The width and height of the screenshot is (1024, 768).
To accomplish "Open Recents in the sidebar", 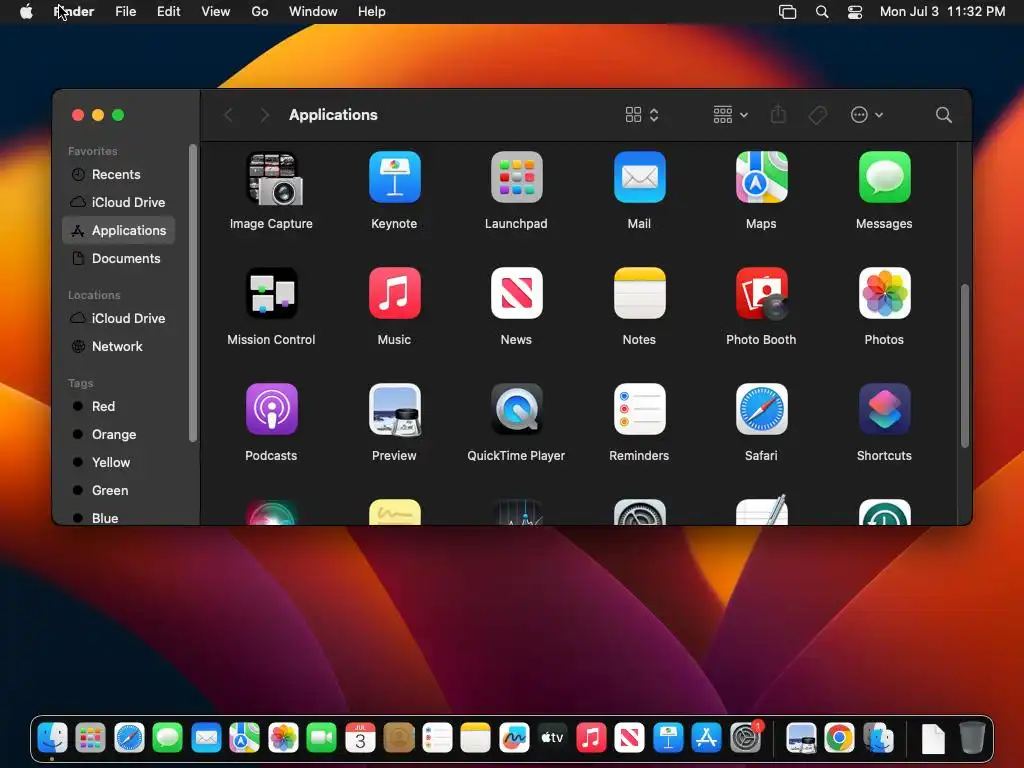I will (x=118, y=174).
